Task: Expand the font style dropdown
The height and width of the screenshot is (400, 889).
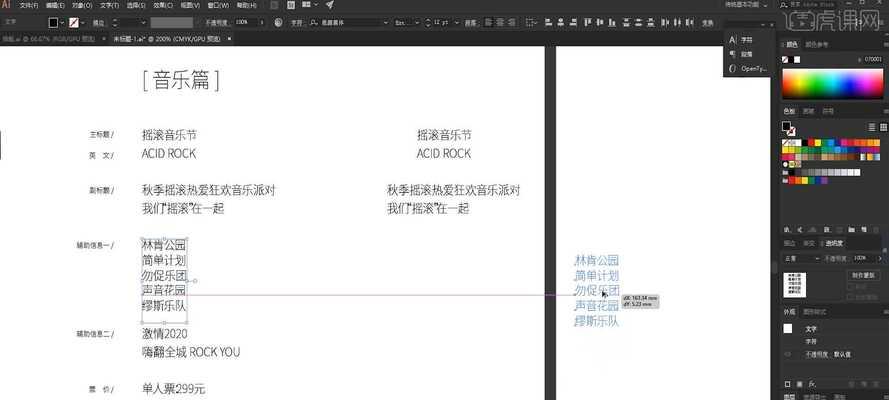Action: pyautogui.click(x=417, y=23)
